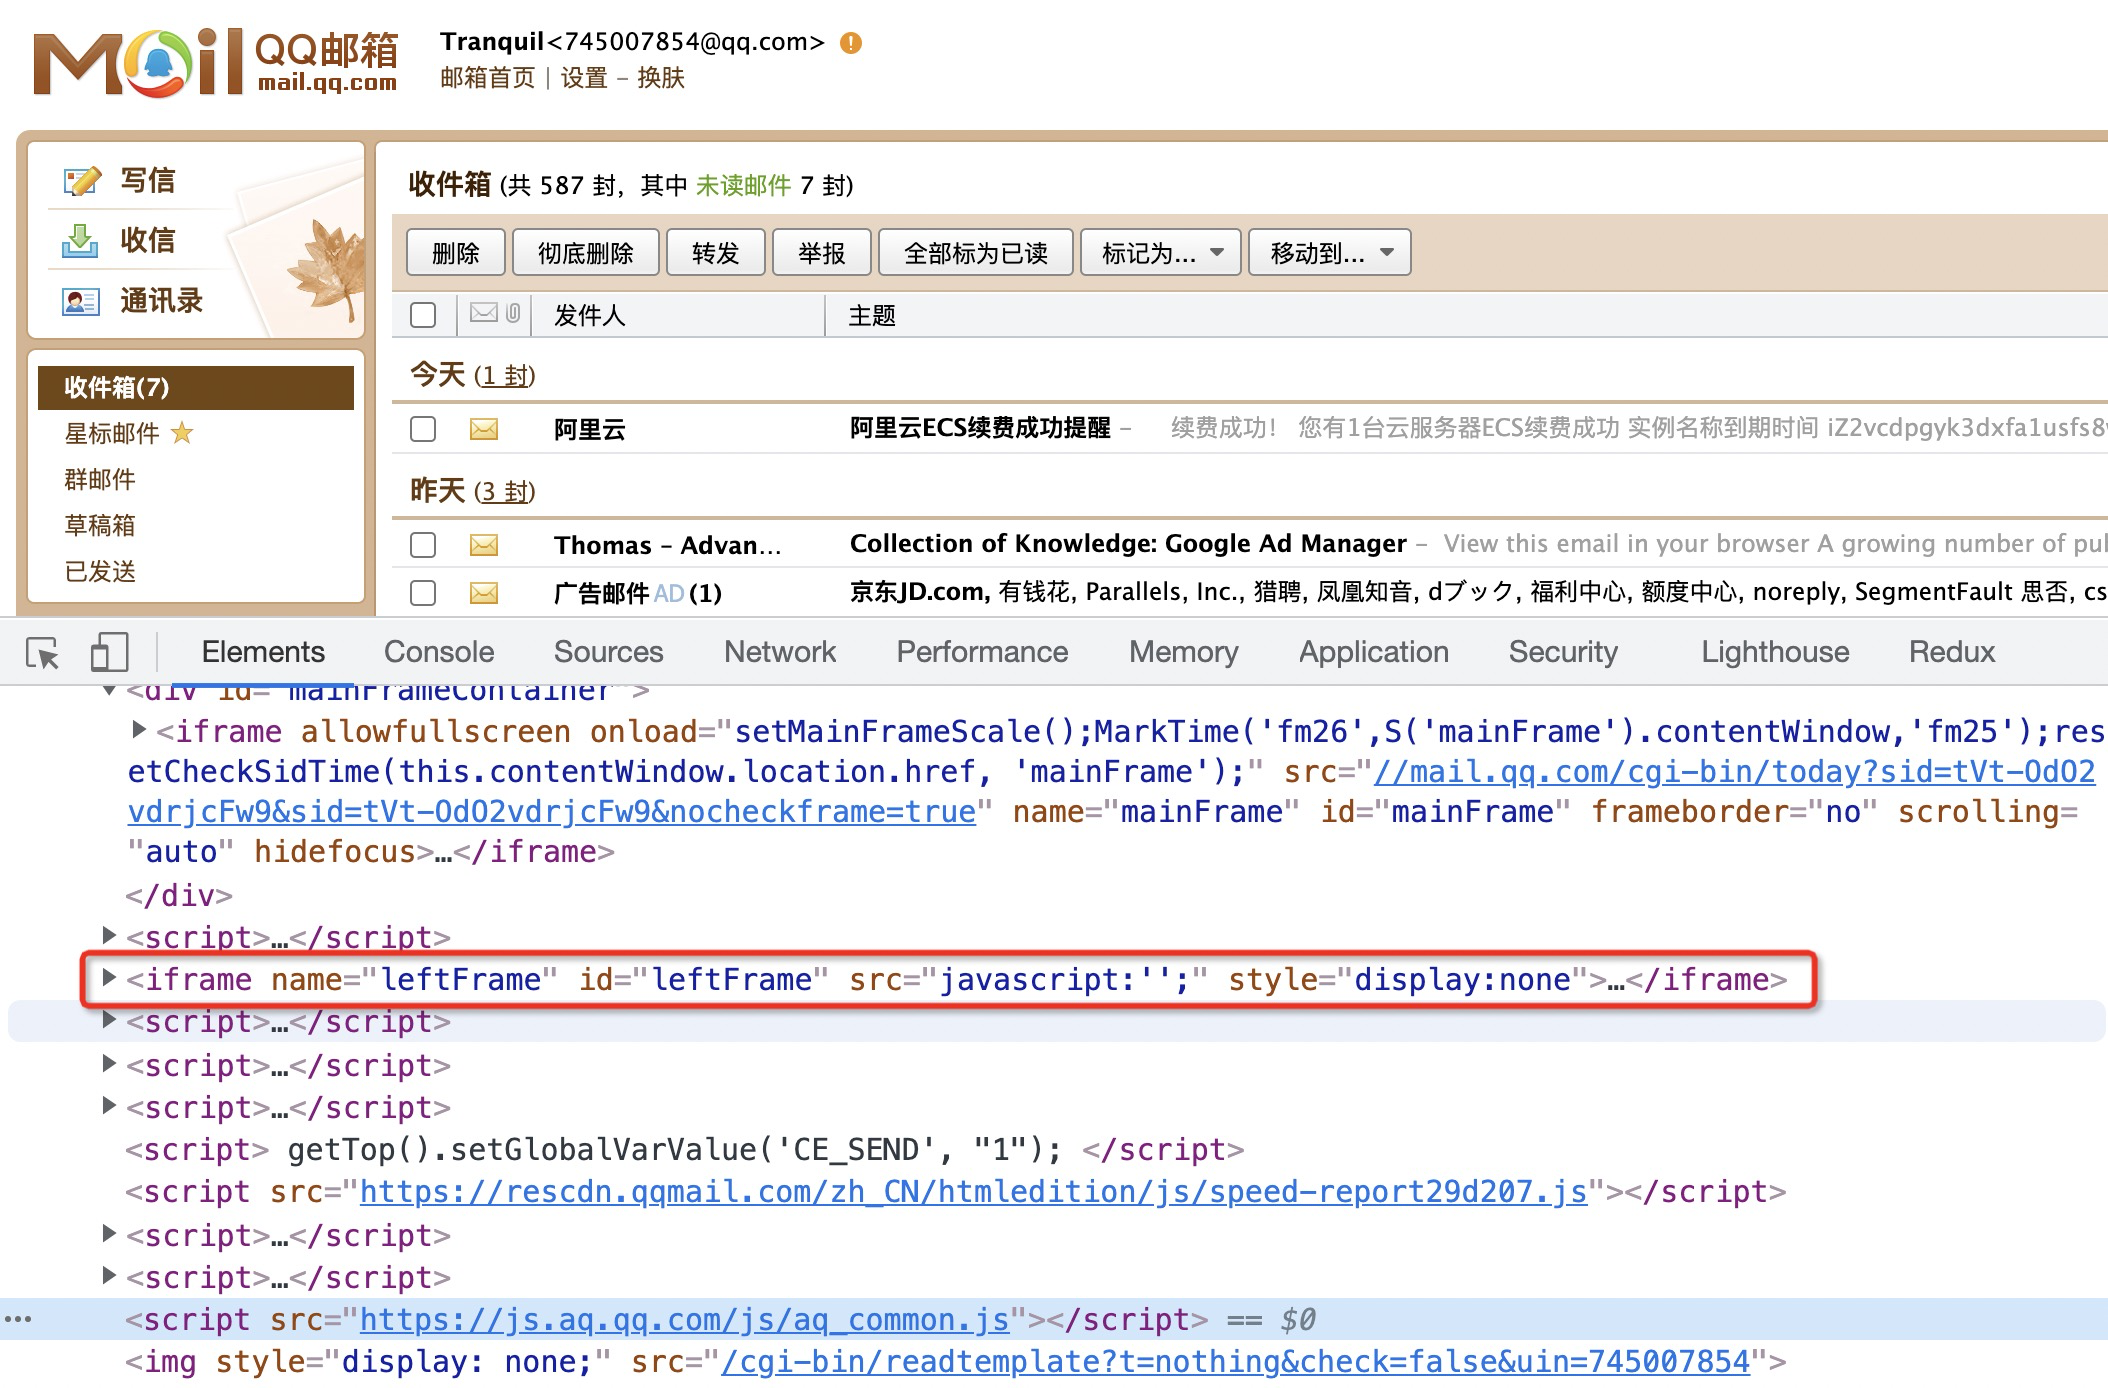Screen dimensions: 2108x1388
Task: Open the 群邮件 folder
Action: (100, 480)
